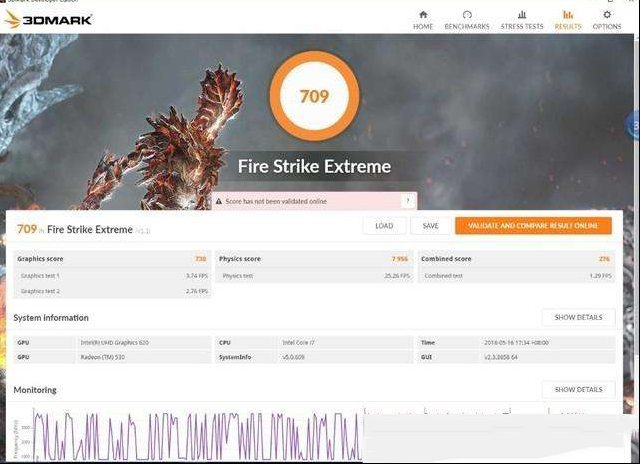Click the 709 score circle
Viewport: 640px width, 464px height.
coord(314,96)
